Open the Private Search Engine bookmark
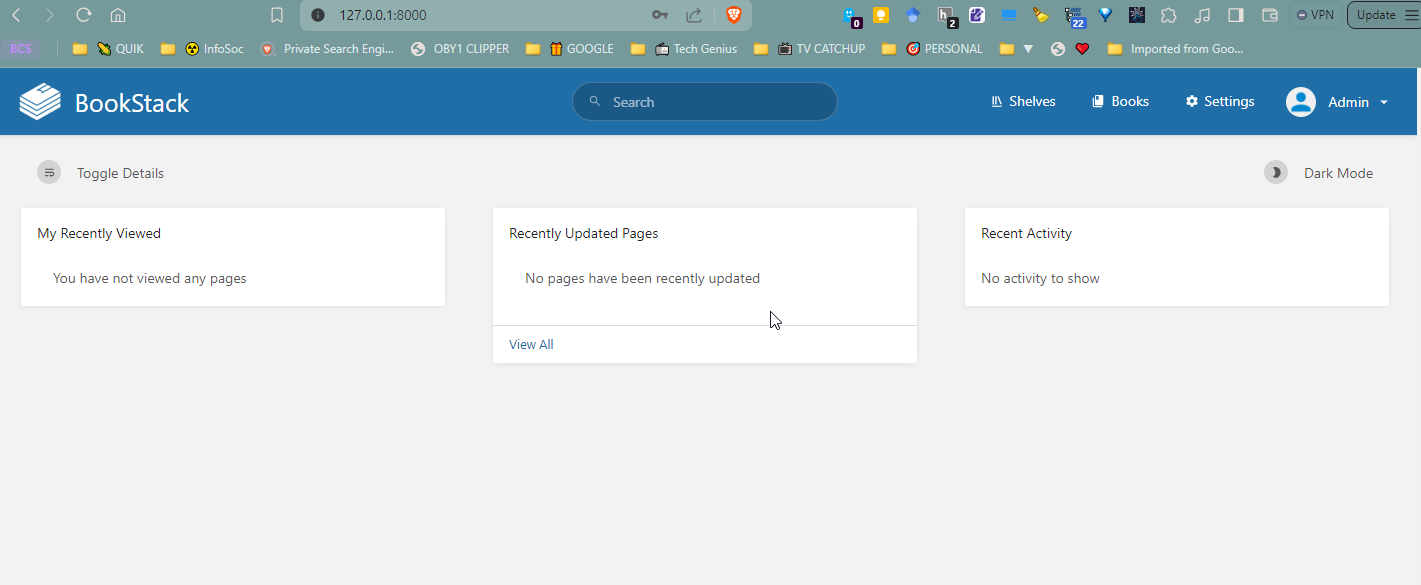Screen dimensions: 1421x585 point(328,48)
